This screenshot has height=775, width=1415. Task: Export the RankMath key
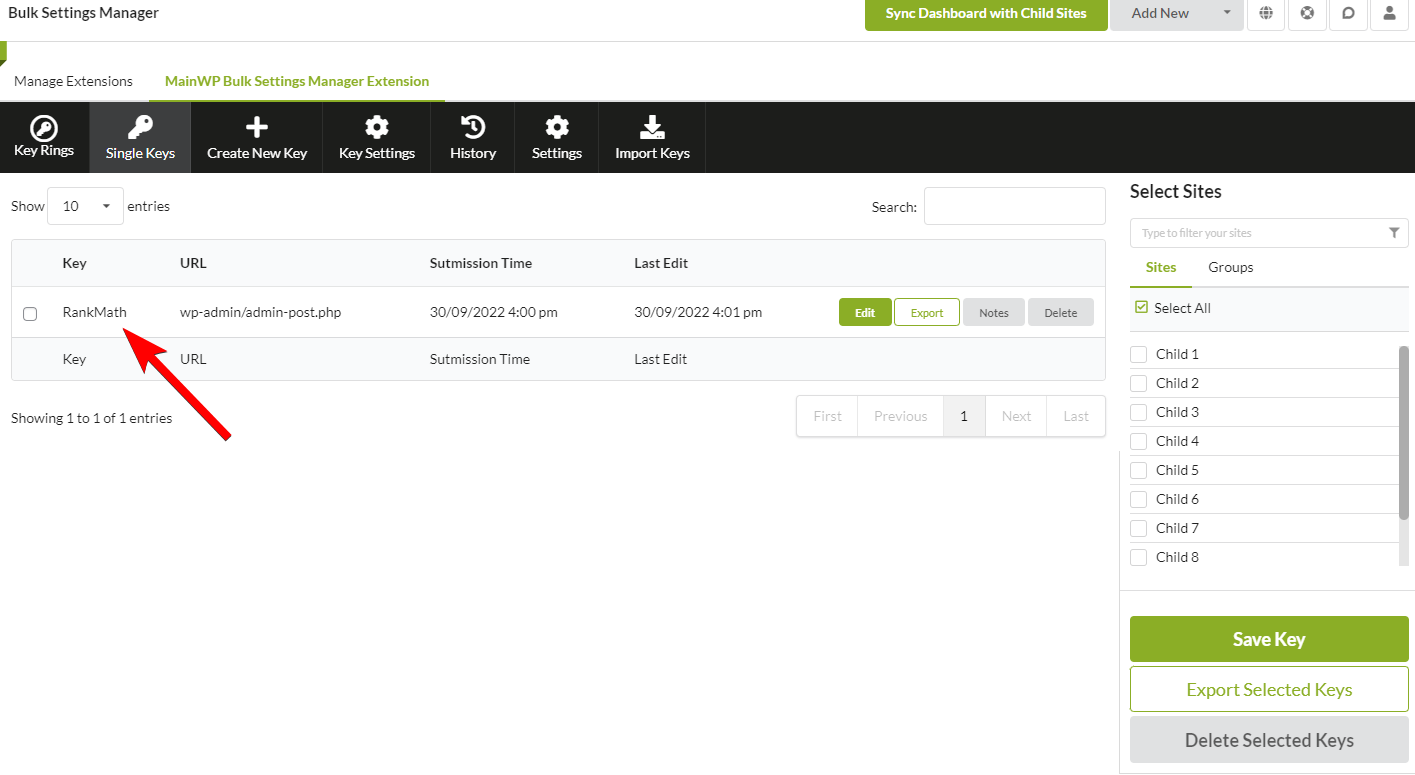coord(927,313)
